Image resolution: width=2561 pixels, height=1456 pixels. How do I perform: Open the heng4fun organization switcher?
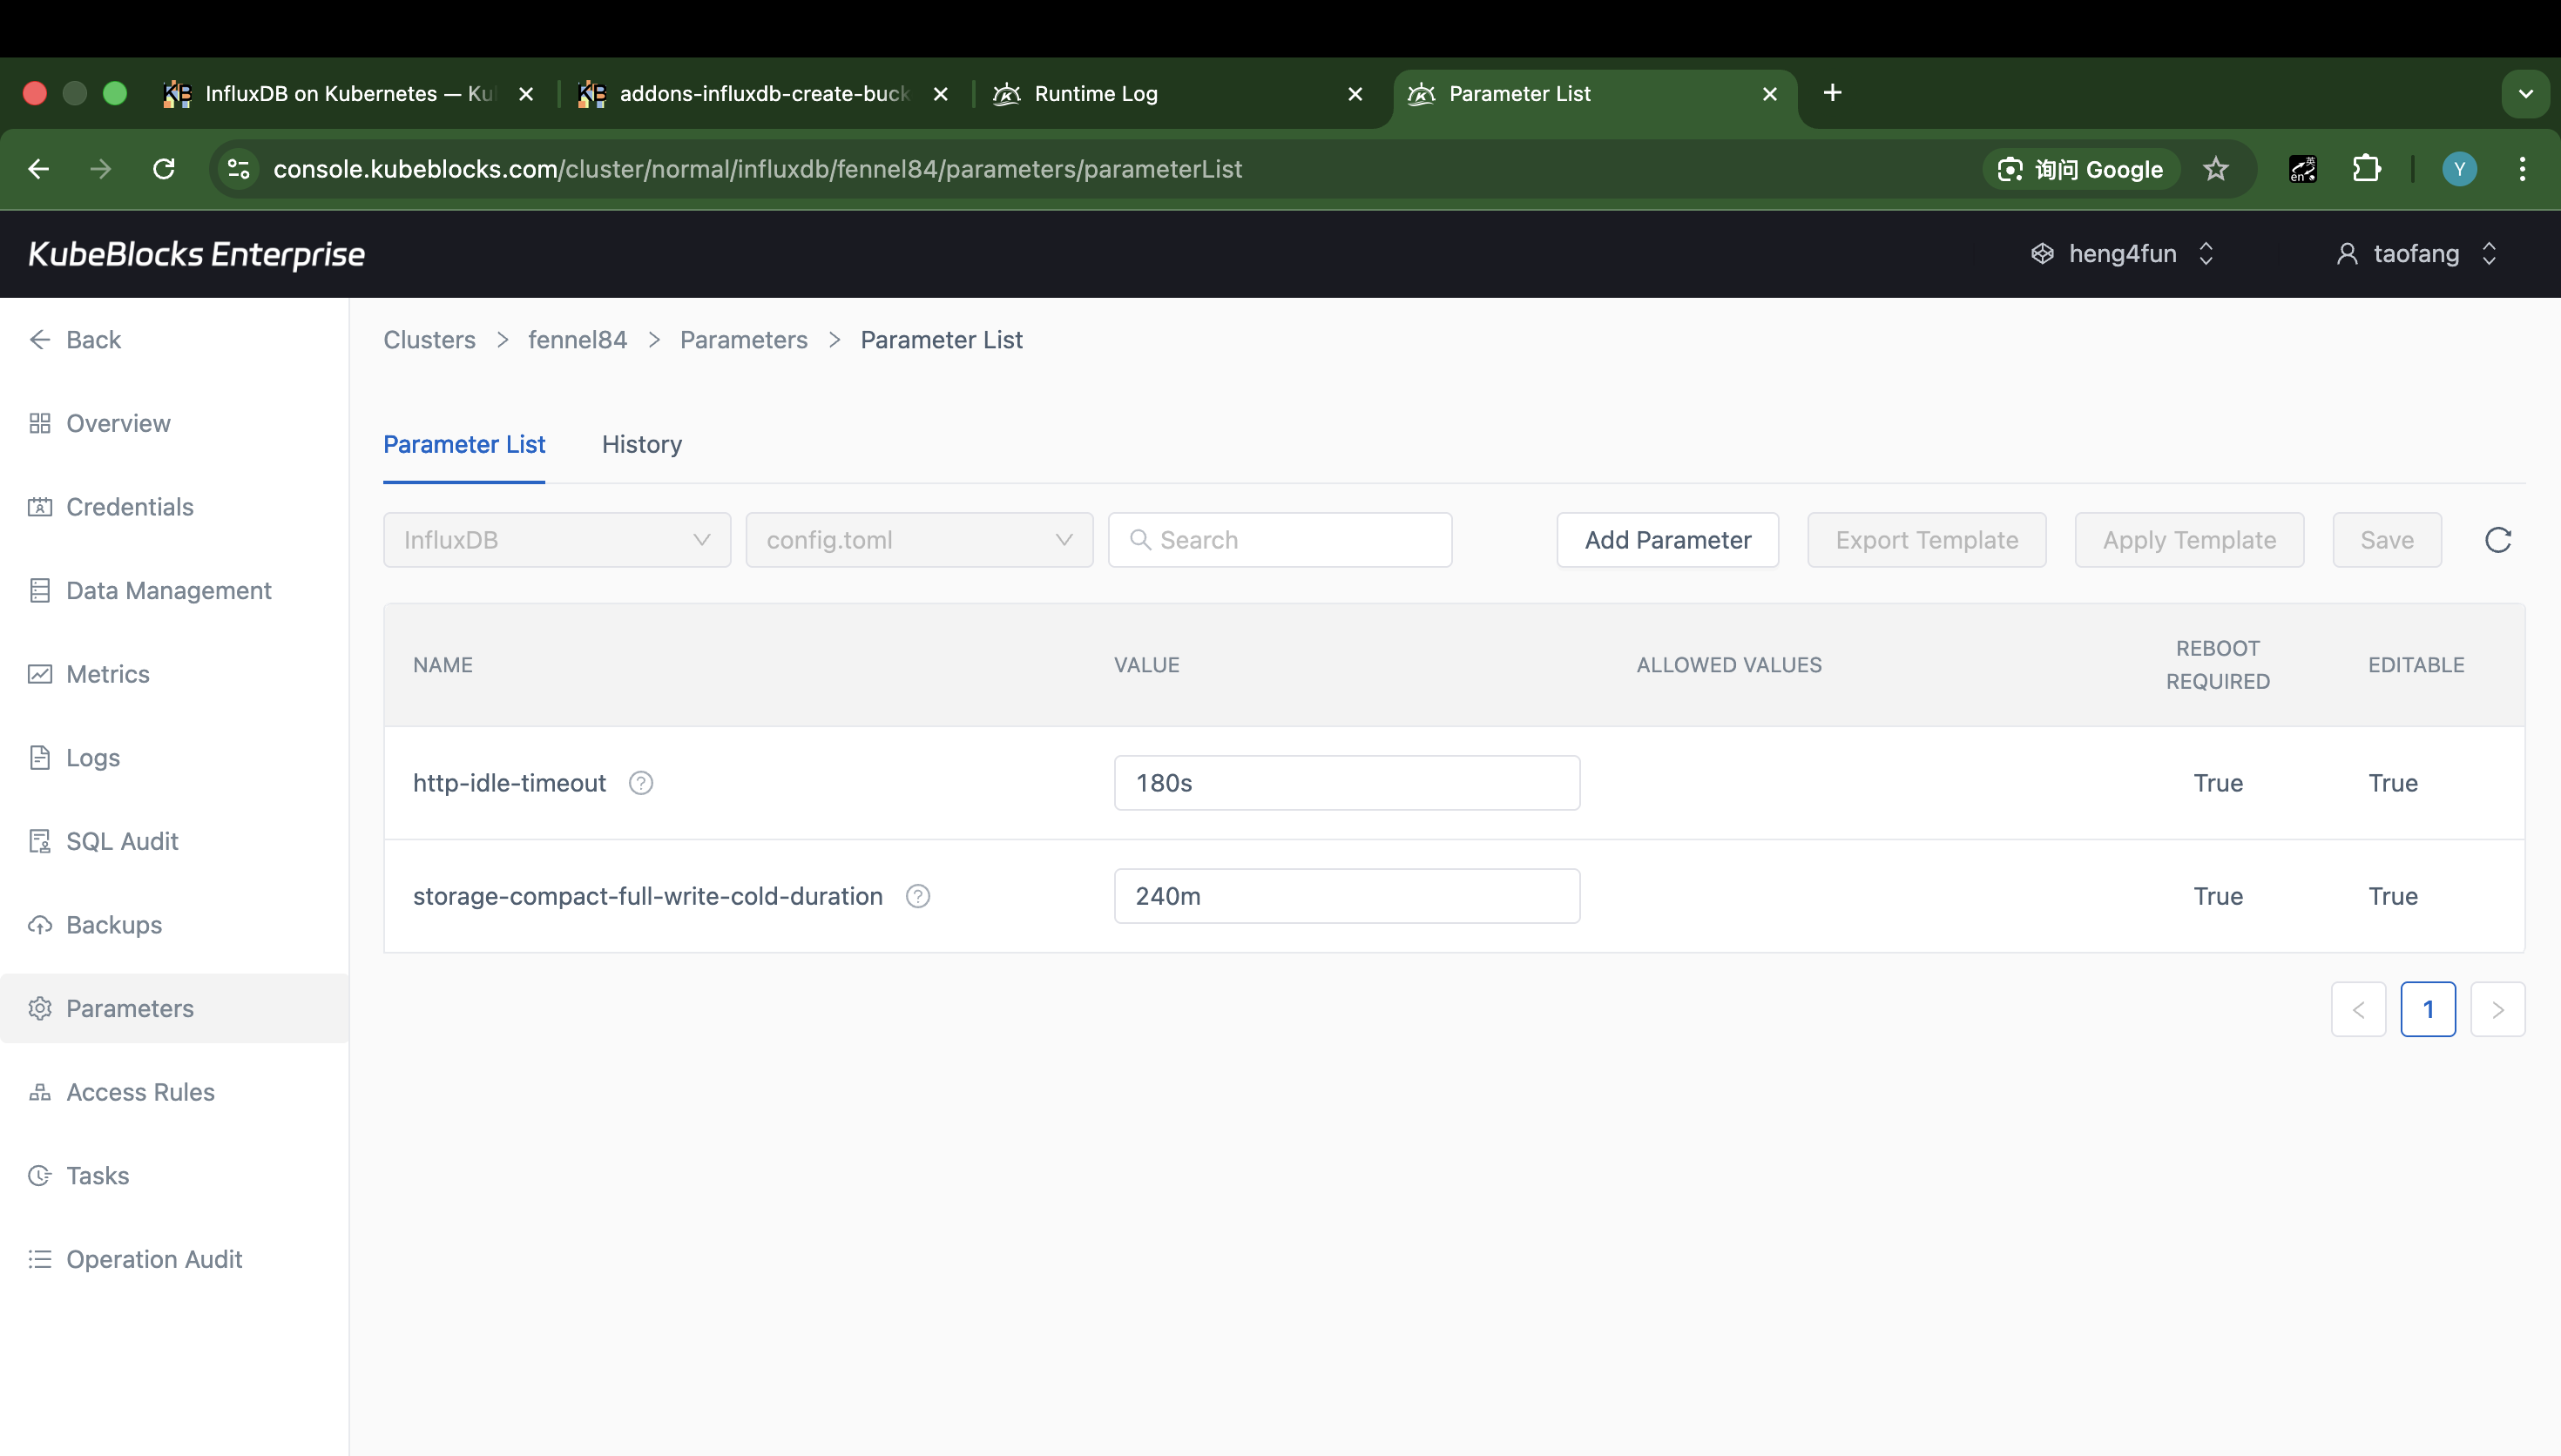point(2122,254)
